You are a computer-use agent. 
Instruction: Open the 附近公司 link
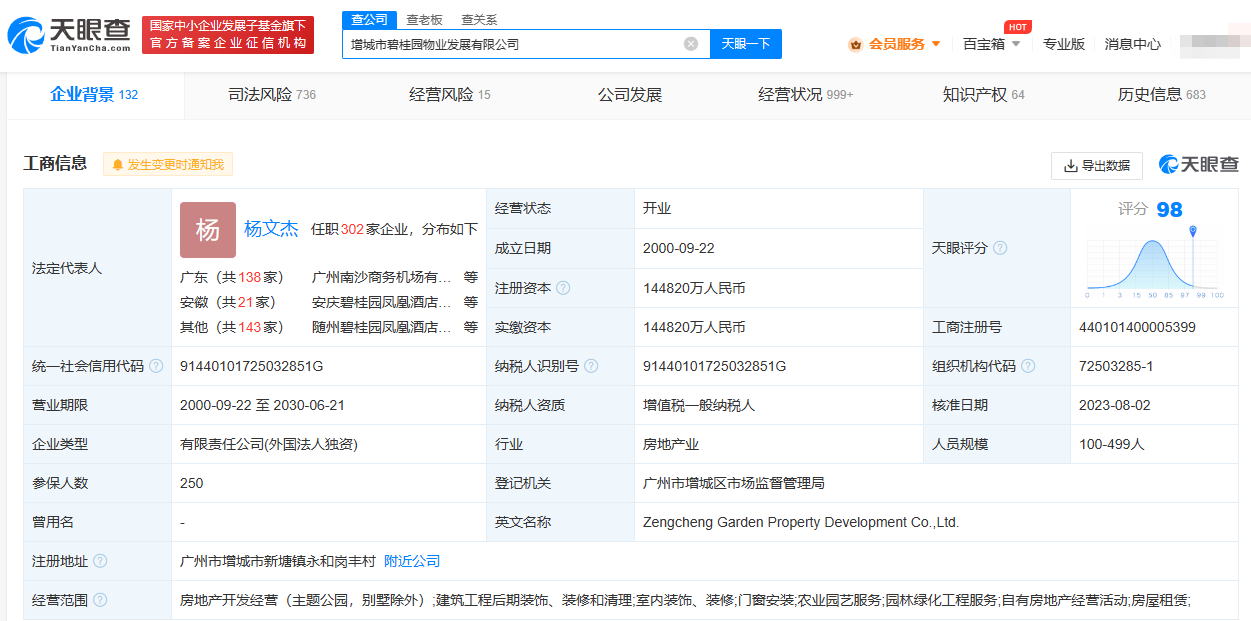click(412, 561)
